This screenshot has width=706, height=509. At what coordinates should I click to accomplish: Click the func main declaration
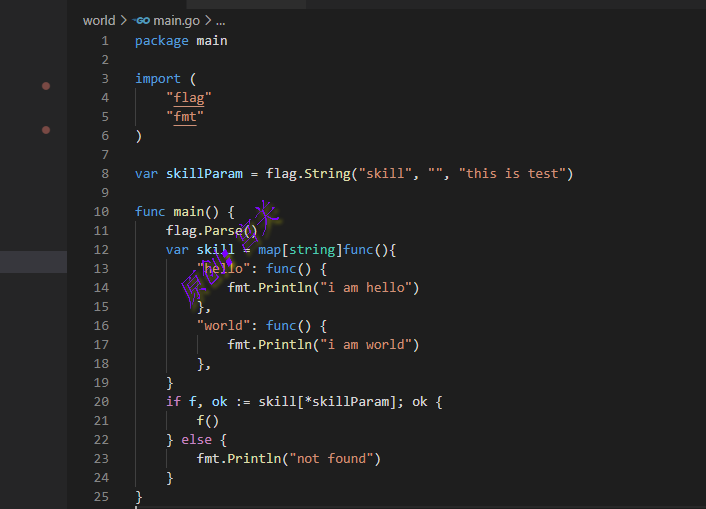(x=184, y=212)
